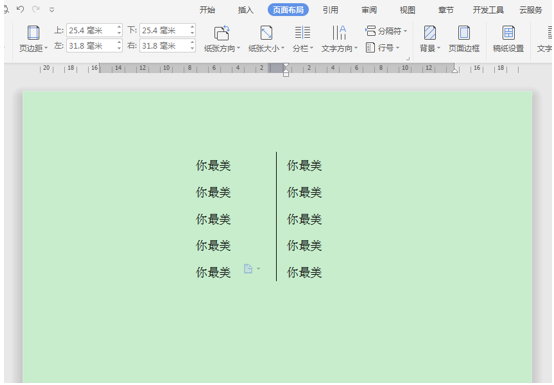Click the 分栏 columns icon
The image size is (554, 385).
pyautogui.click(x=302, y=33)
